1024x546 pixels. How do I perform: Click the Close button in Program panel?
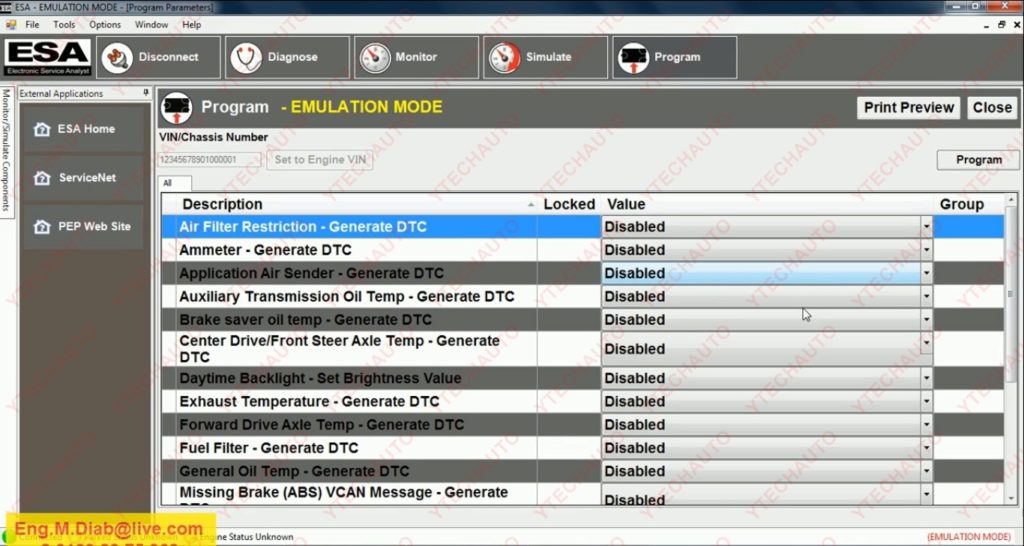(992, 108)
